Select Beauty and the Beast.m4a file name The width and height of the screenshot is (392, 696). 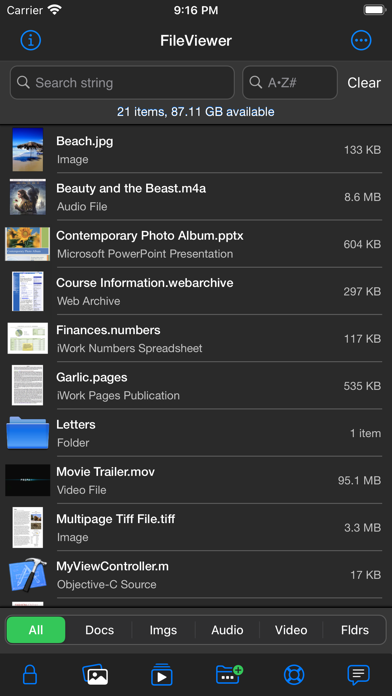(131, 188)
